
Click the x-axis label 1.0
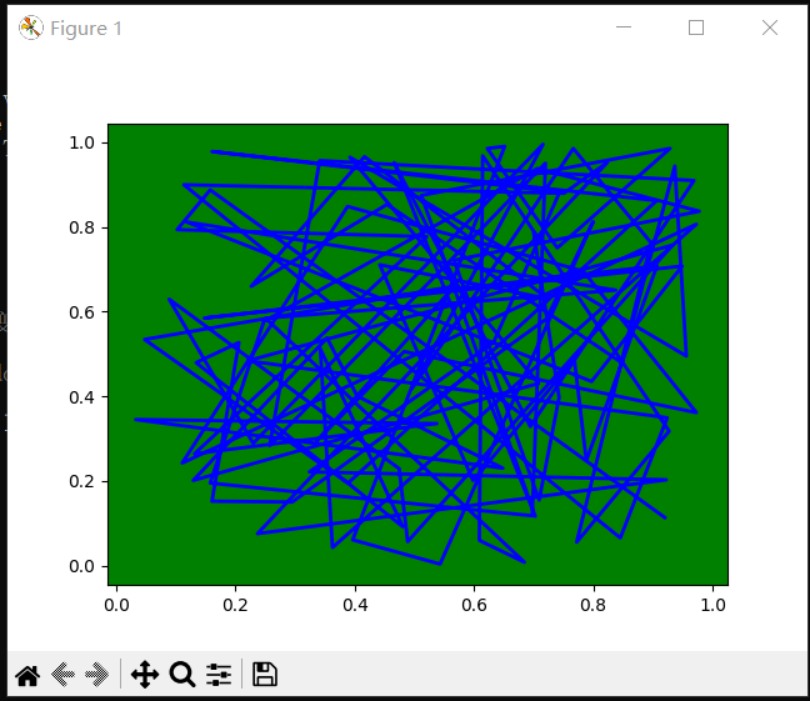pyautogui.click(x=713, y=605)
